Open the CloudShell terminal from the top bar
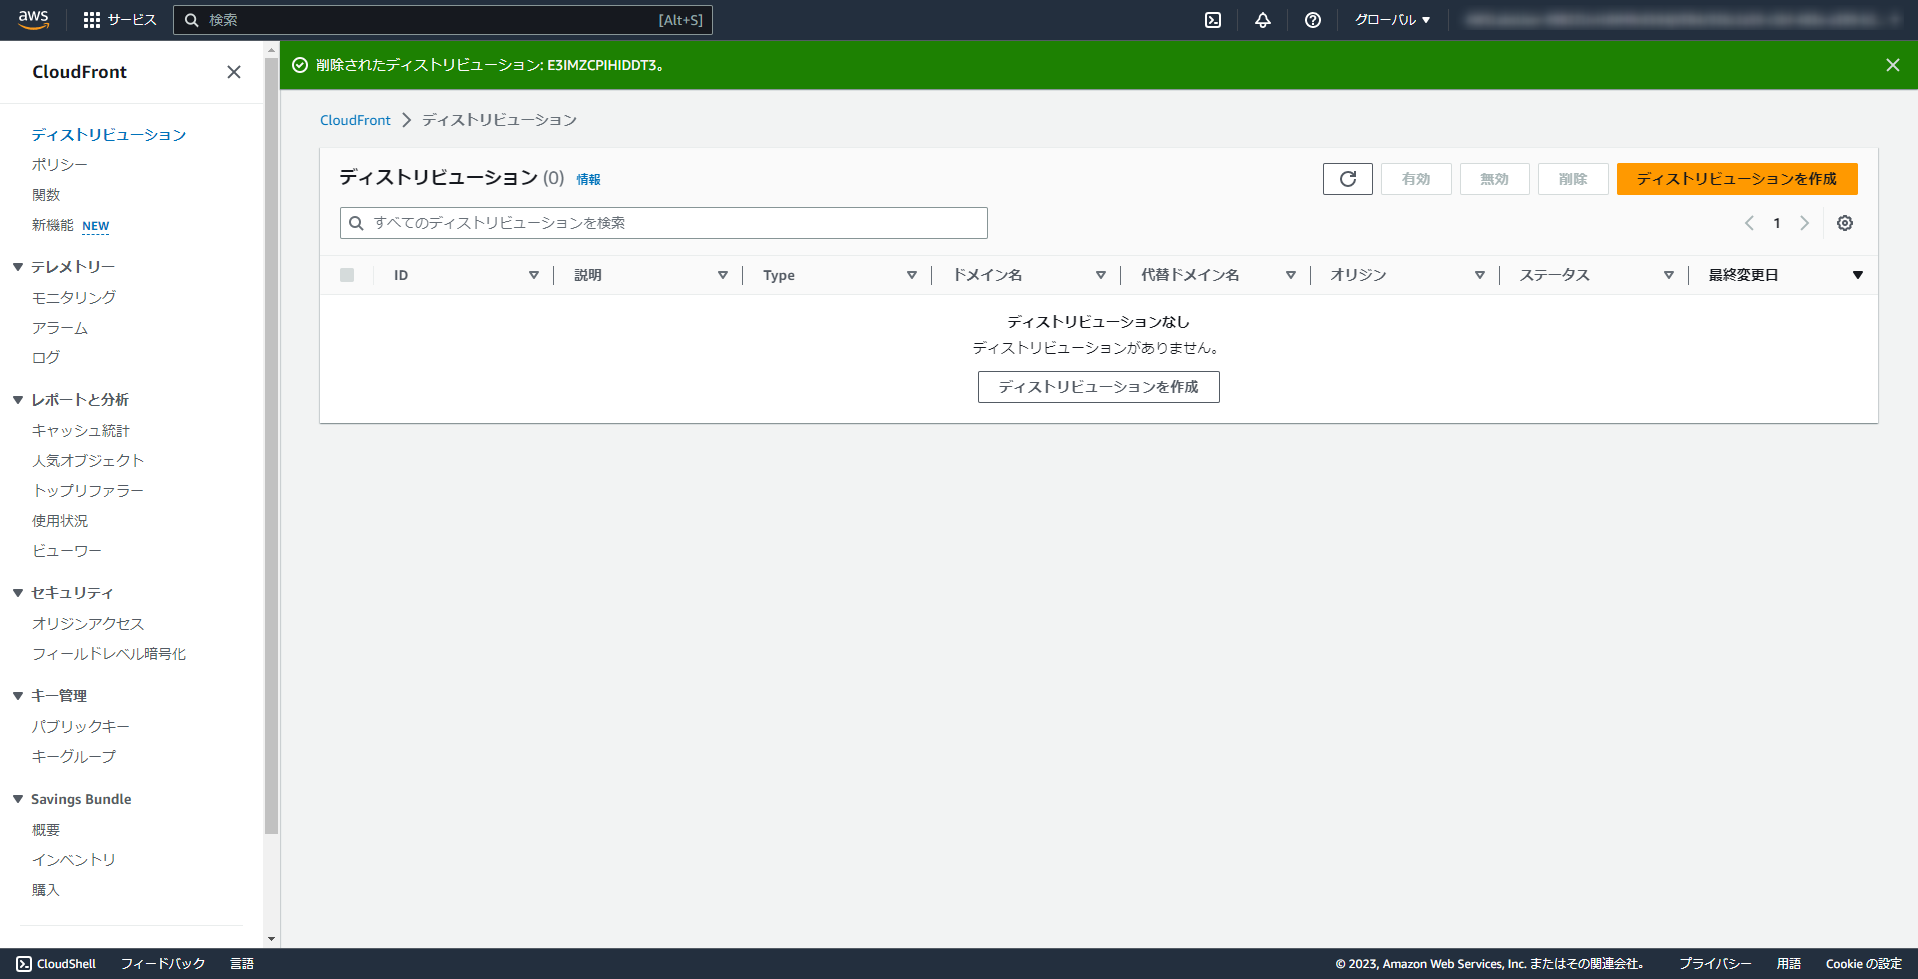 pos(1212,19)
